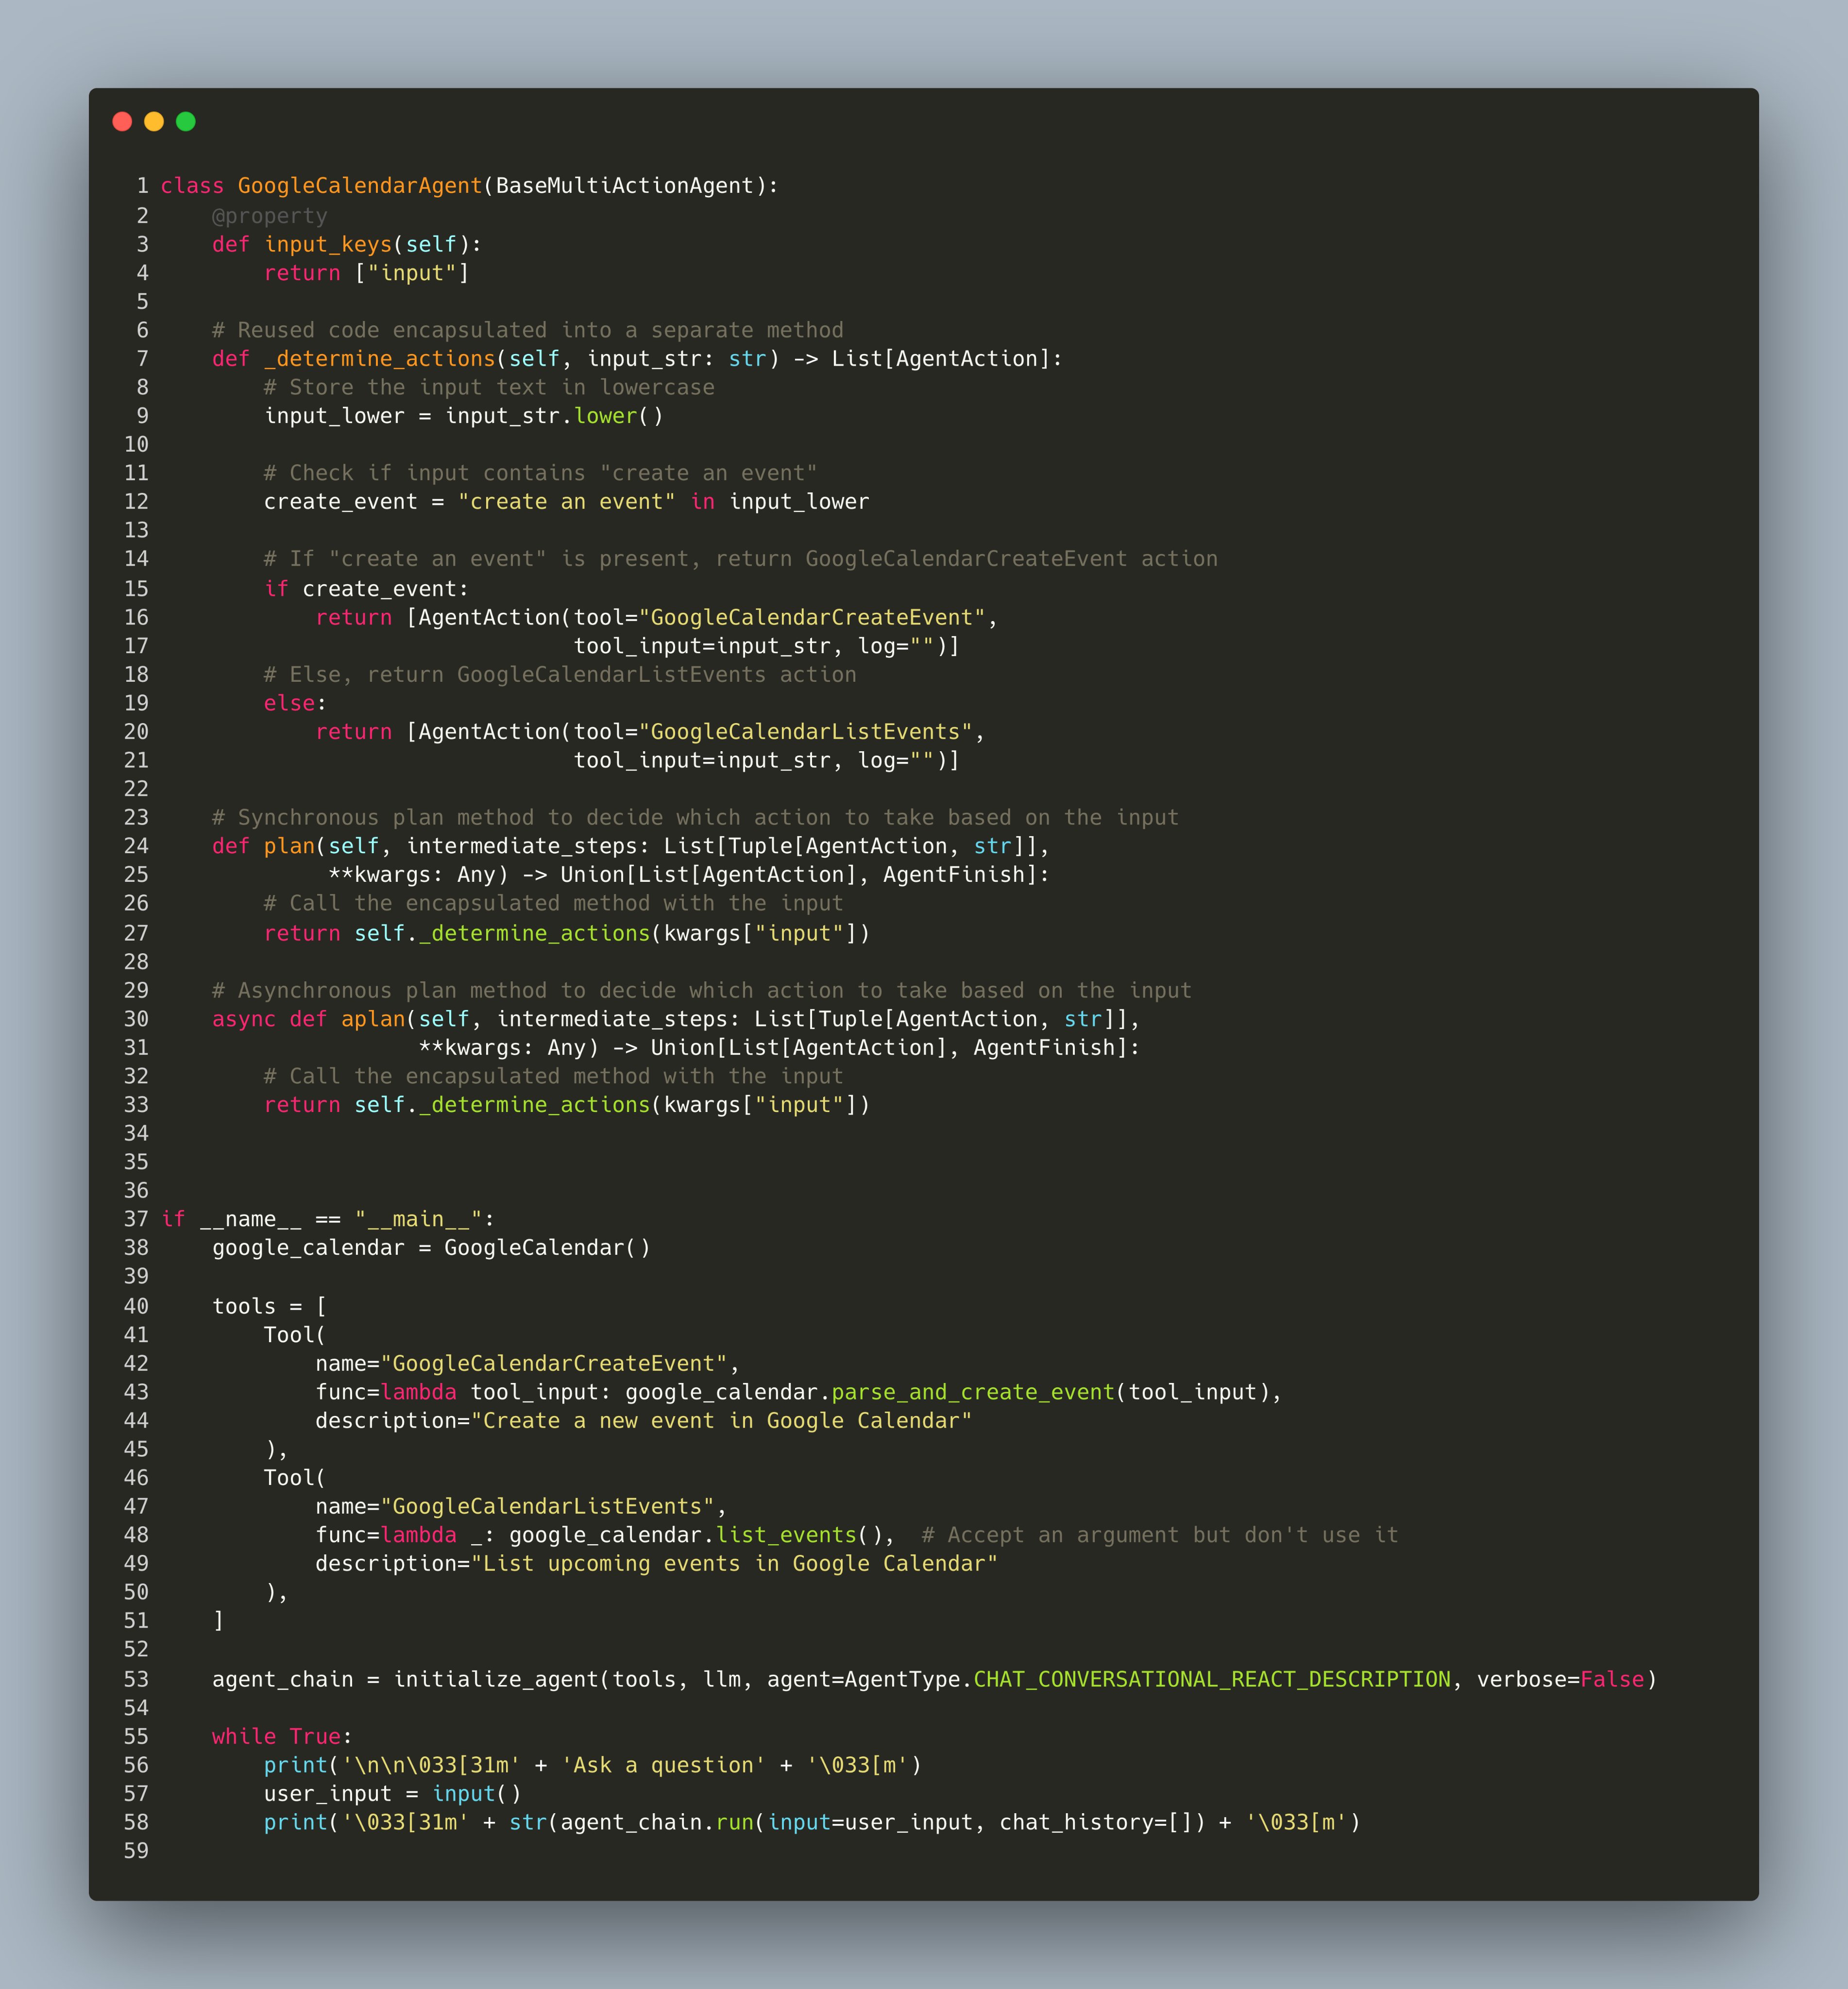Click the "GoogleCalendarListEvents" string on line 20
This screenshot has width=1848, height=1989.
(805, 732)
